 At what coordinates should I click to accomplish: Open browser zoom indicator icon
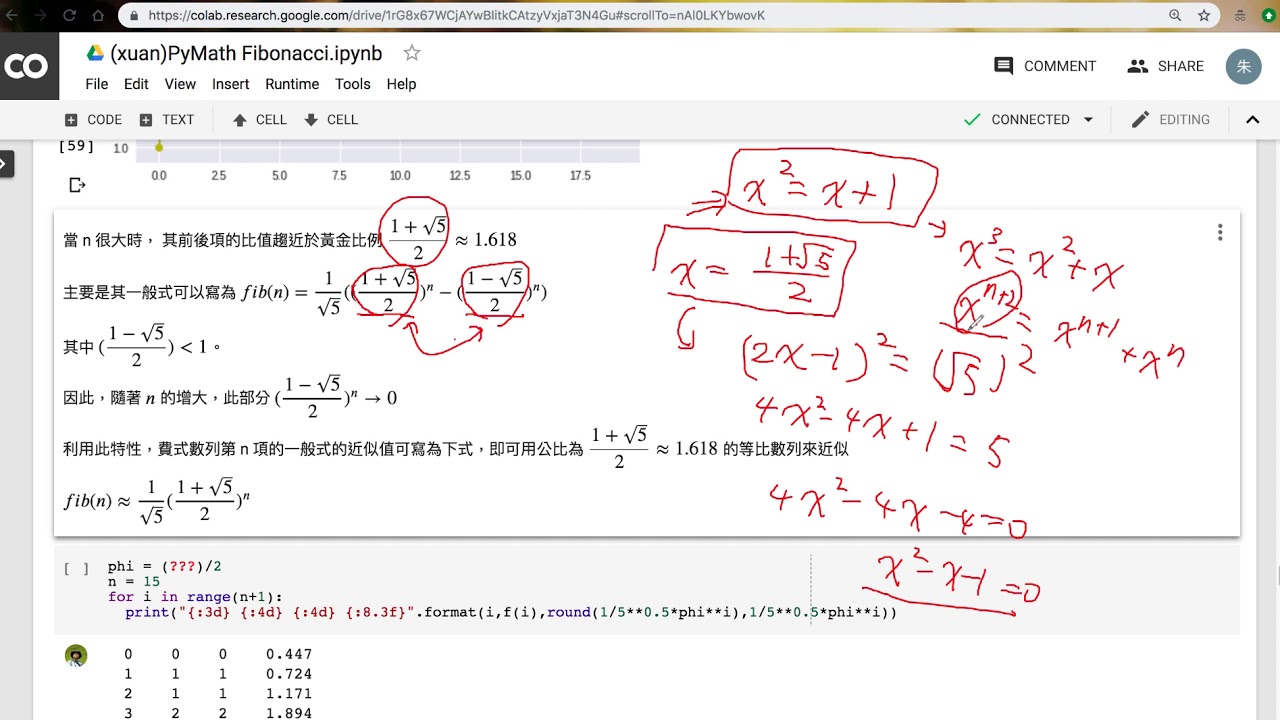click(x=1175, y=15)
